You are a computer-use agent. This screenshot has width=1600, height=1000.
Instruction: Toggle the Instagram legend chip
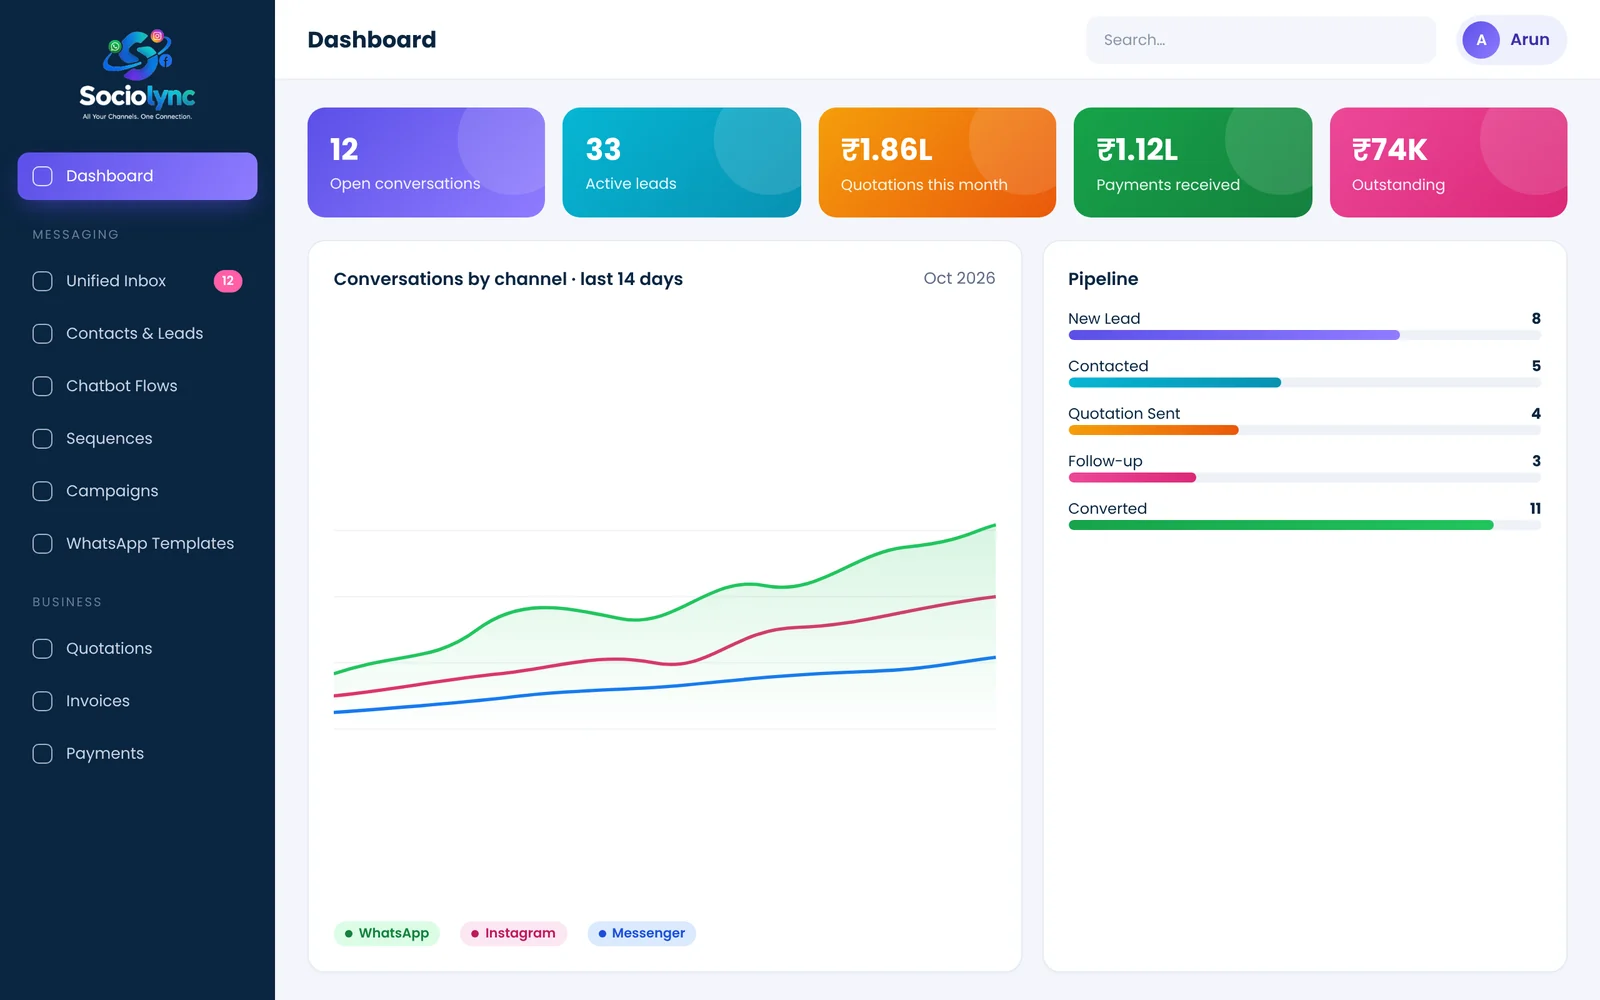point(514,933)
